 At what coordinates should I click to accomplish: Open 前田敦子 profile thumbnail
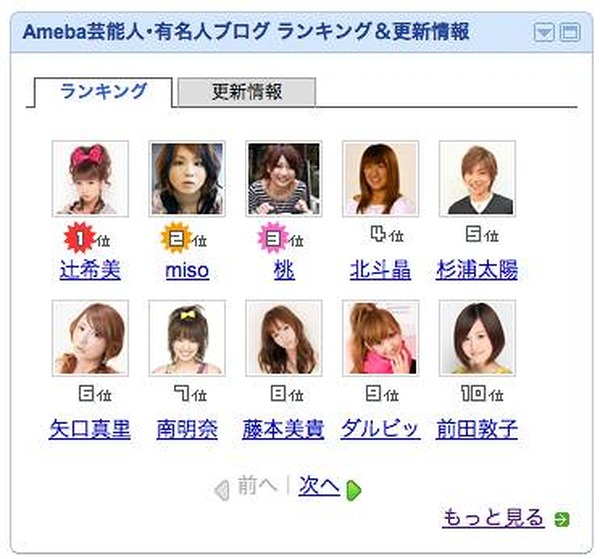477,338
